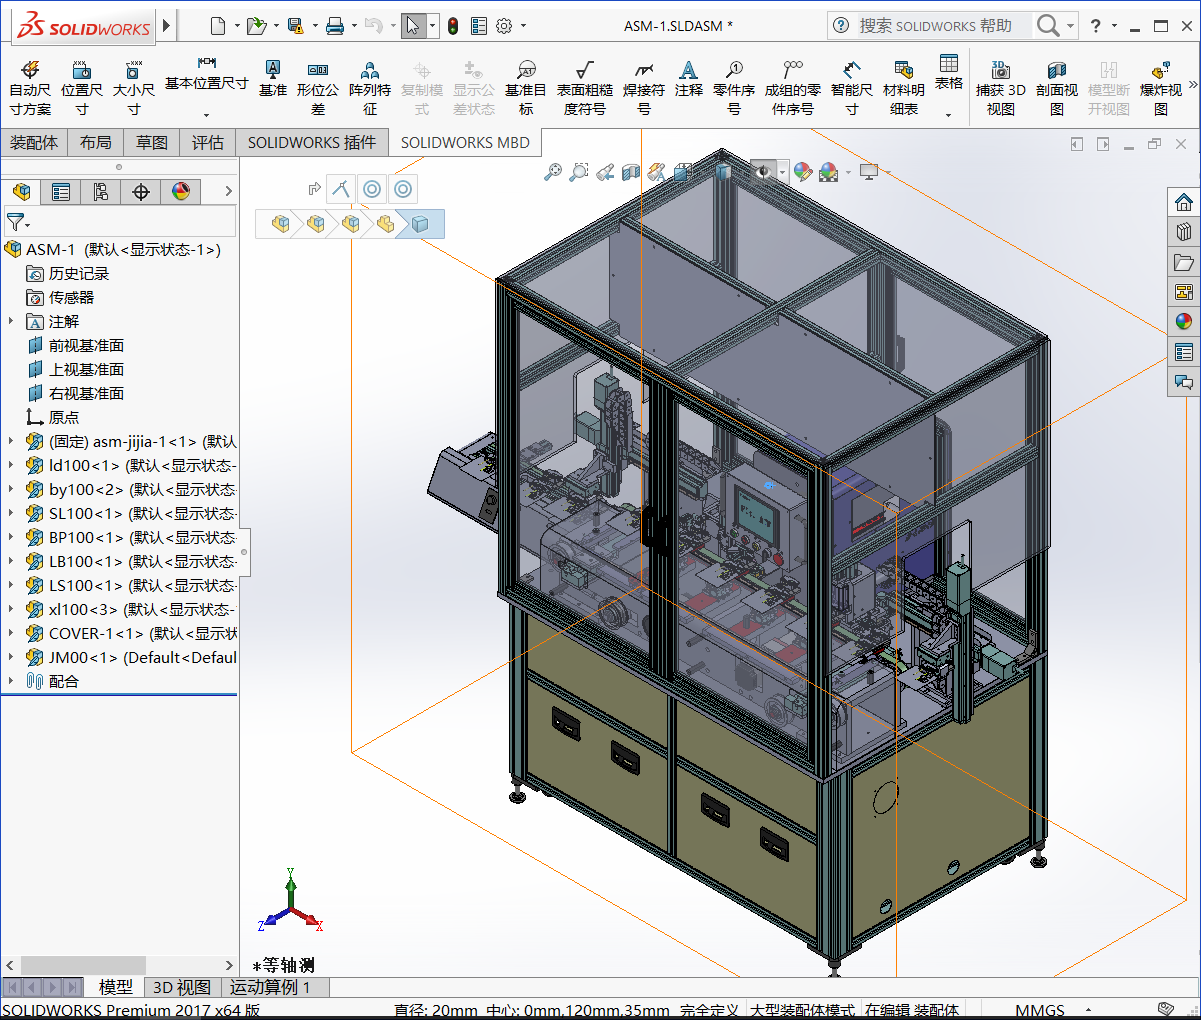This screenshot has height=1020, width=1201.
Task: Open the DisplayManager color ball tab
Action: [x=181, y=192]
